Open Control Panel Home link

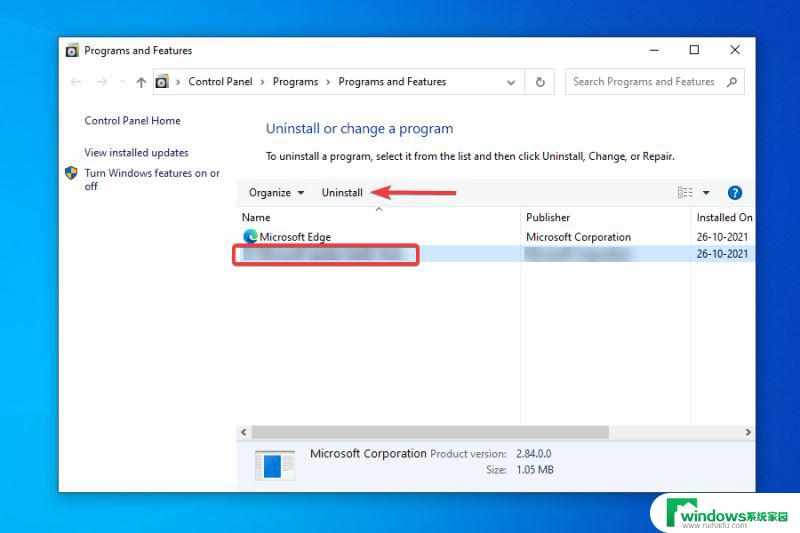[133, 120]
